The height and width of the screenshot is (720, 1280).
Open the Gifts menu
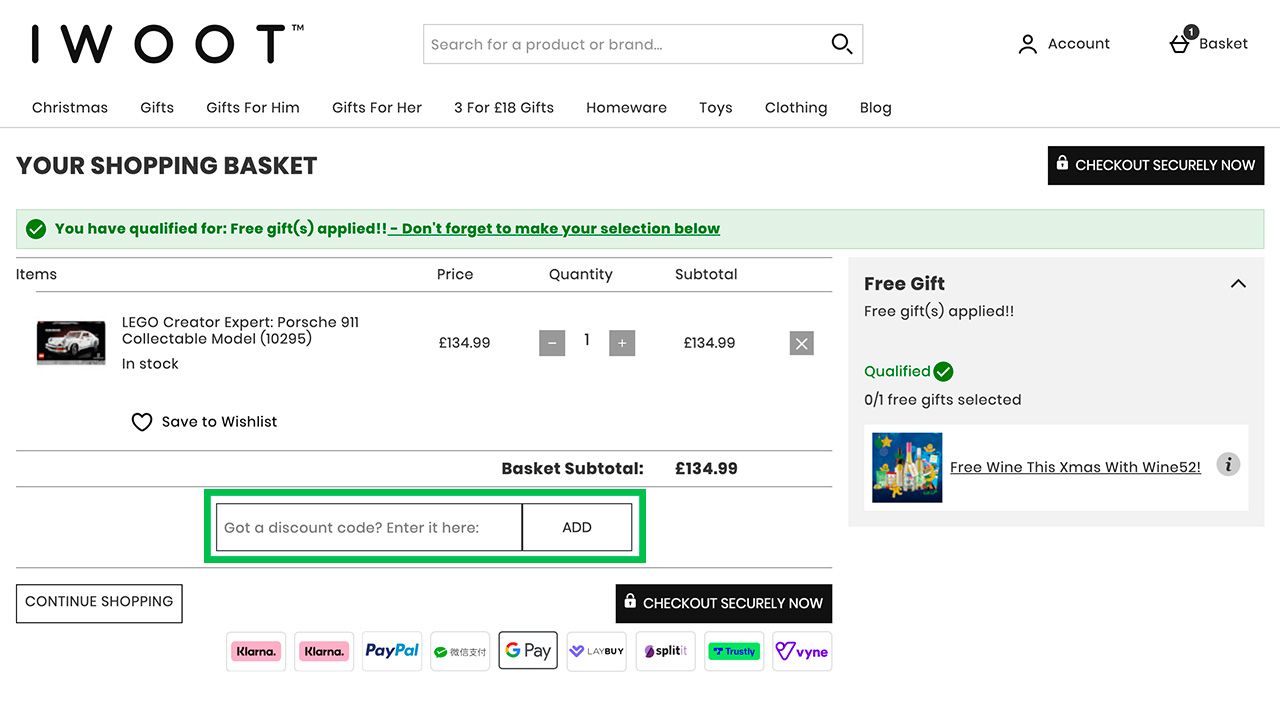(x=157, y=107)
